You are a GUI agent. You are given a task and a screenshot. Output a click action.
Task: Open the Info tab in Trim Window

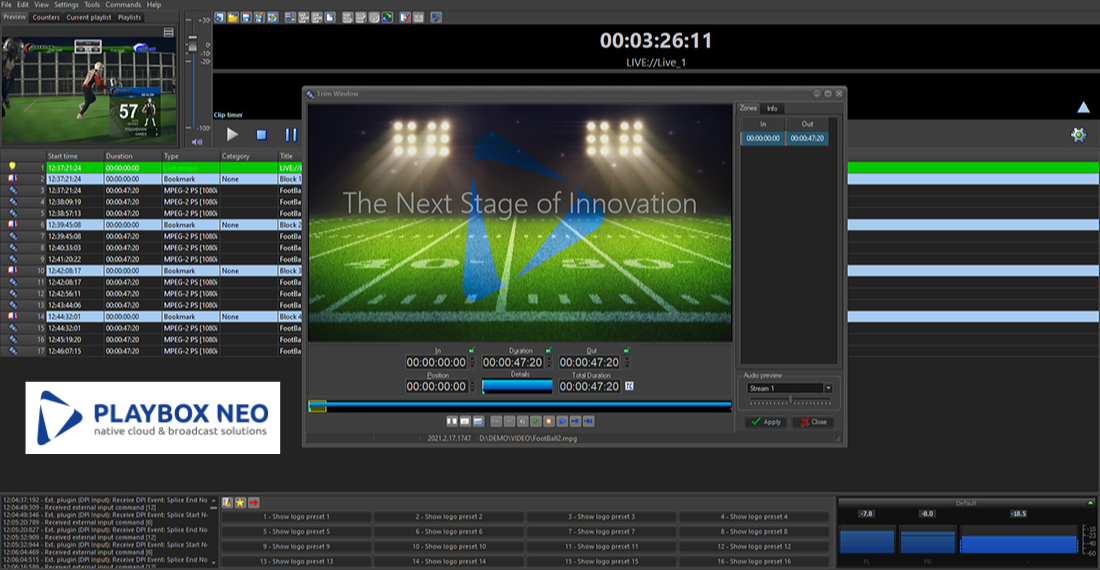[772, 109]
